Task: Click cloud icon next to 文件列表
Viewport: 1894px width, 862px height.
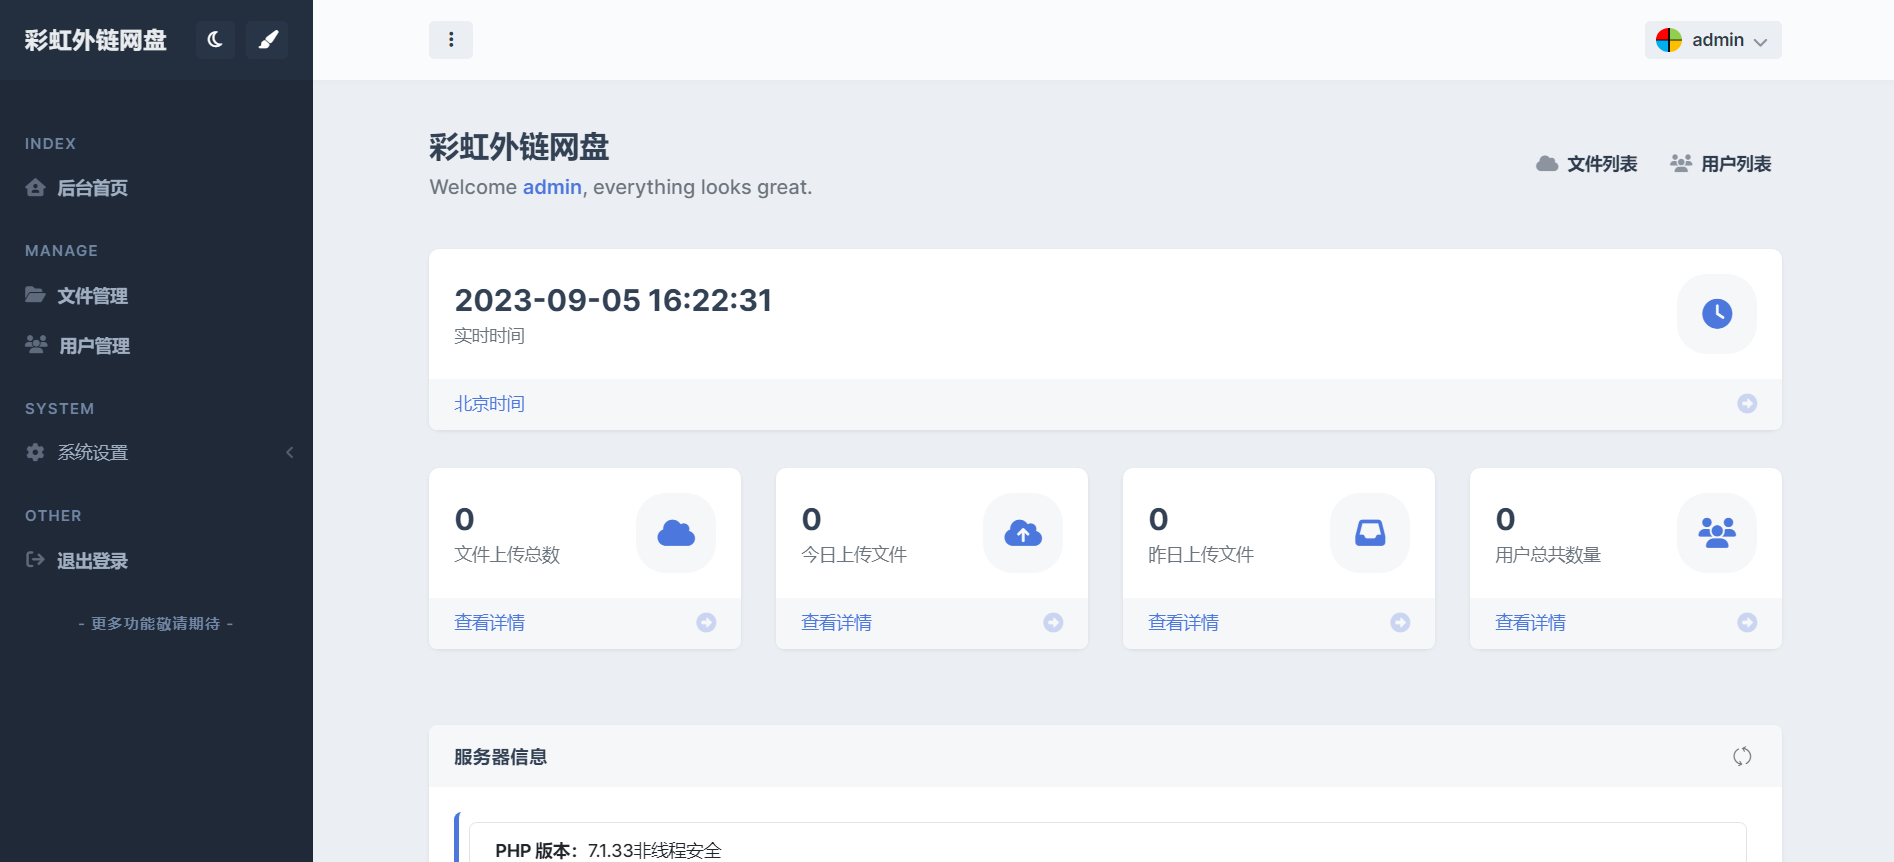Action: point(1547,163)
